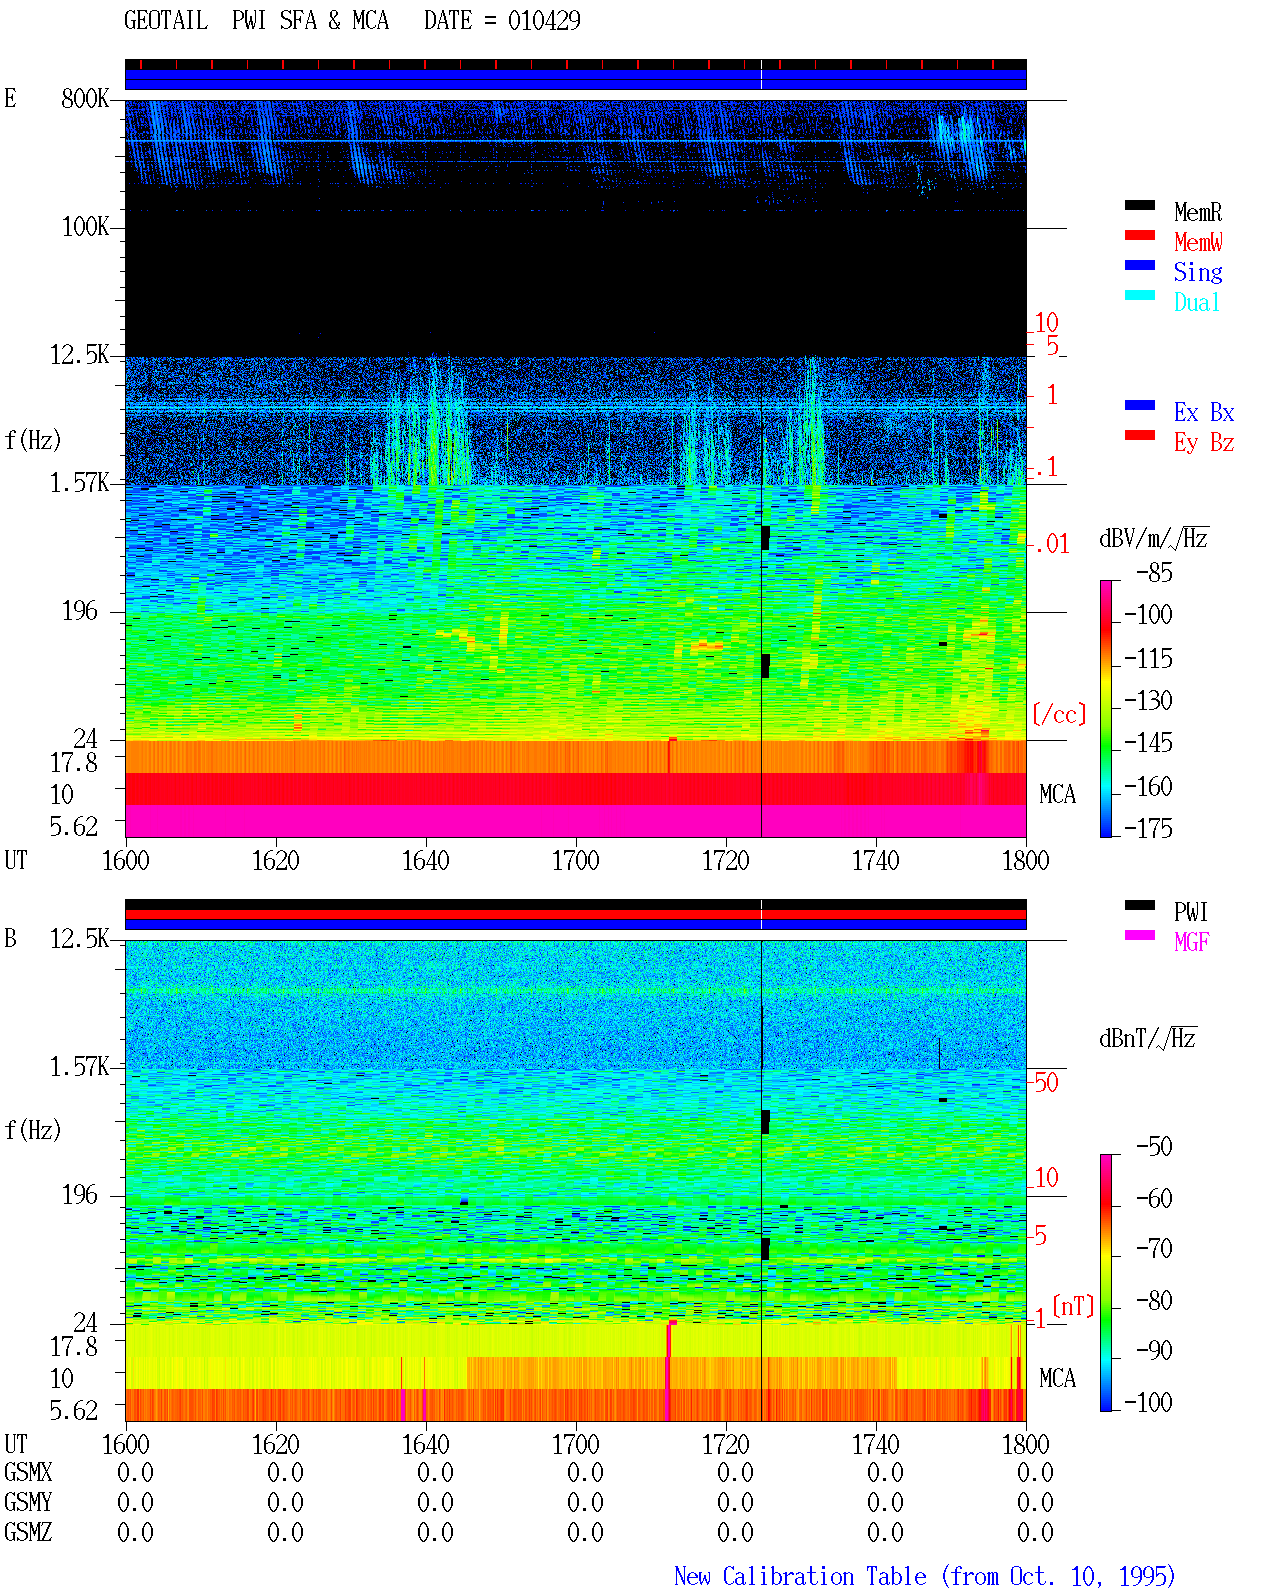Click the MemR legend label

(1198, 212)
